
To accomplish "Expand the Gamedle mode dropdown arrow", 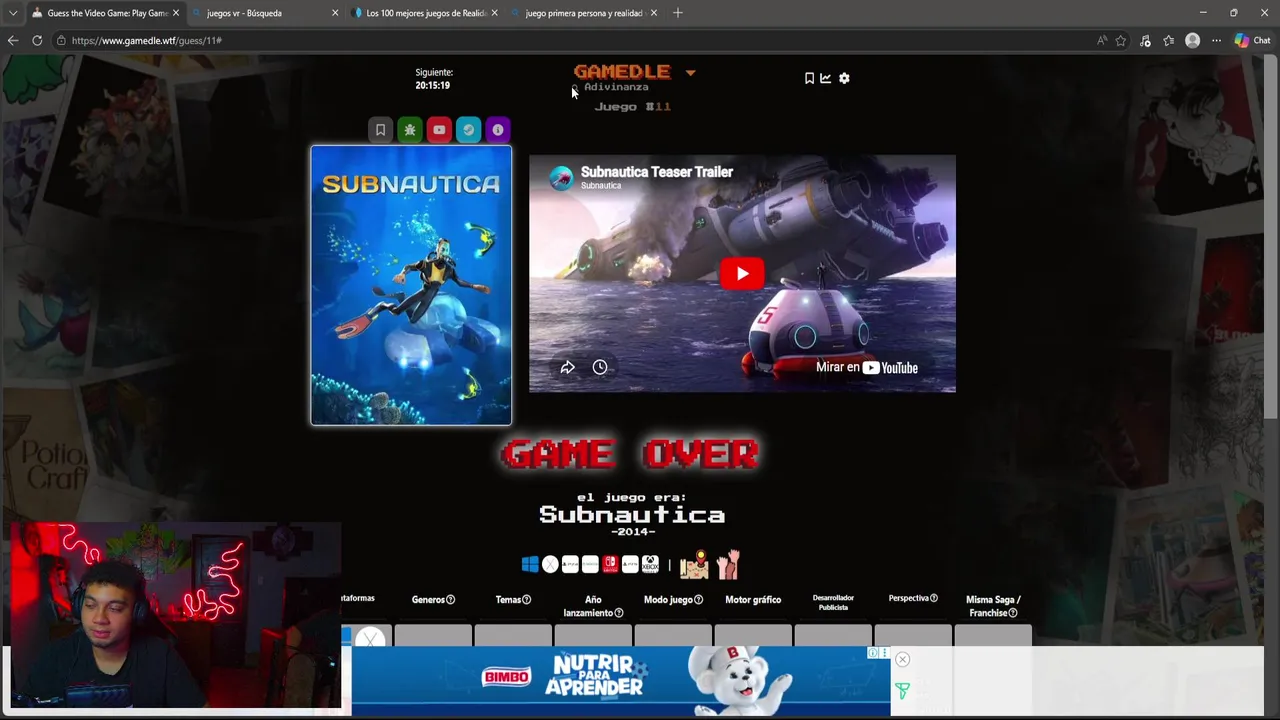I will [x=690, y=72].
